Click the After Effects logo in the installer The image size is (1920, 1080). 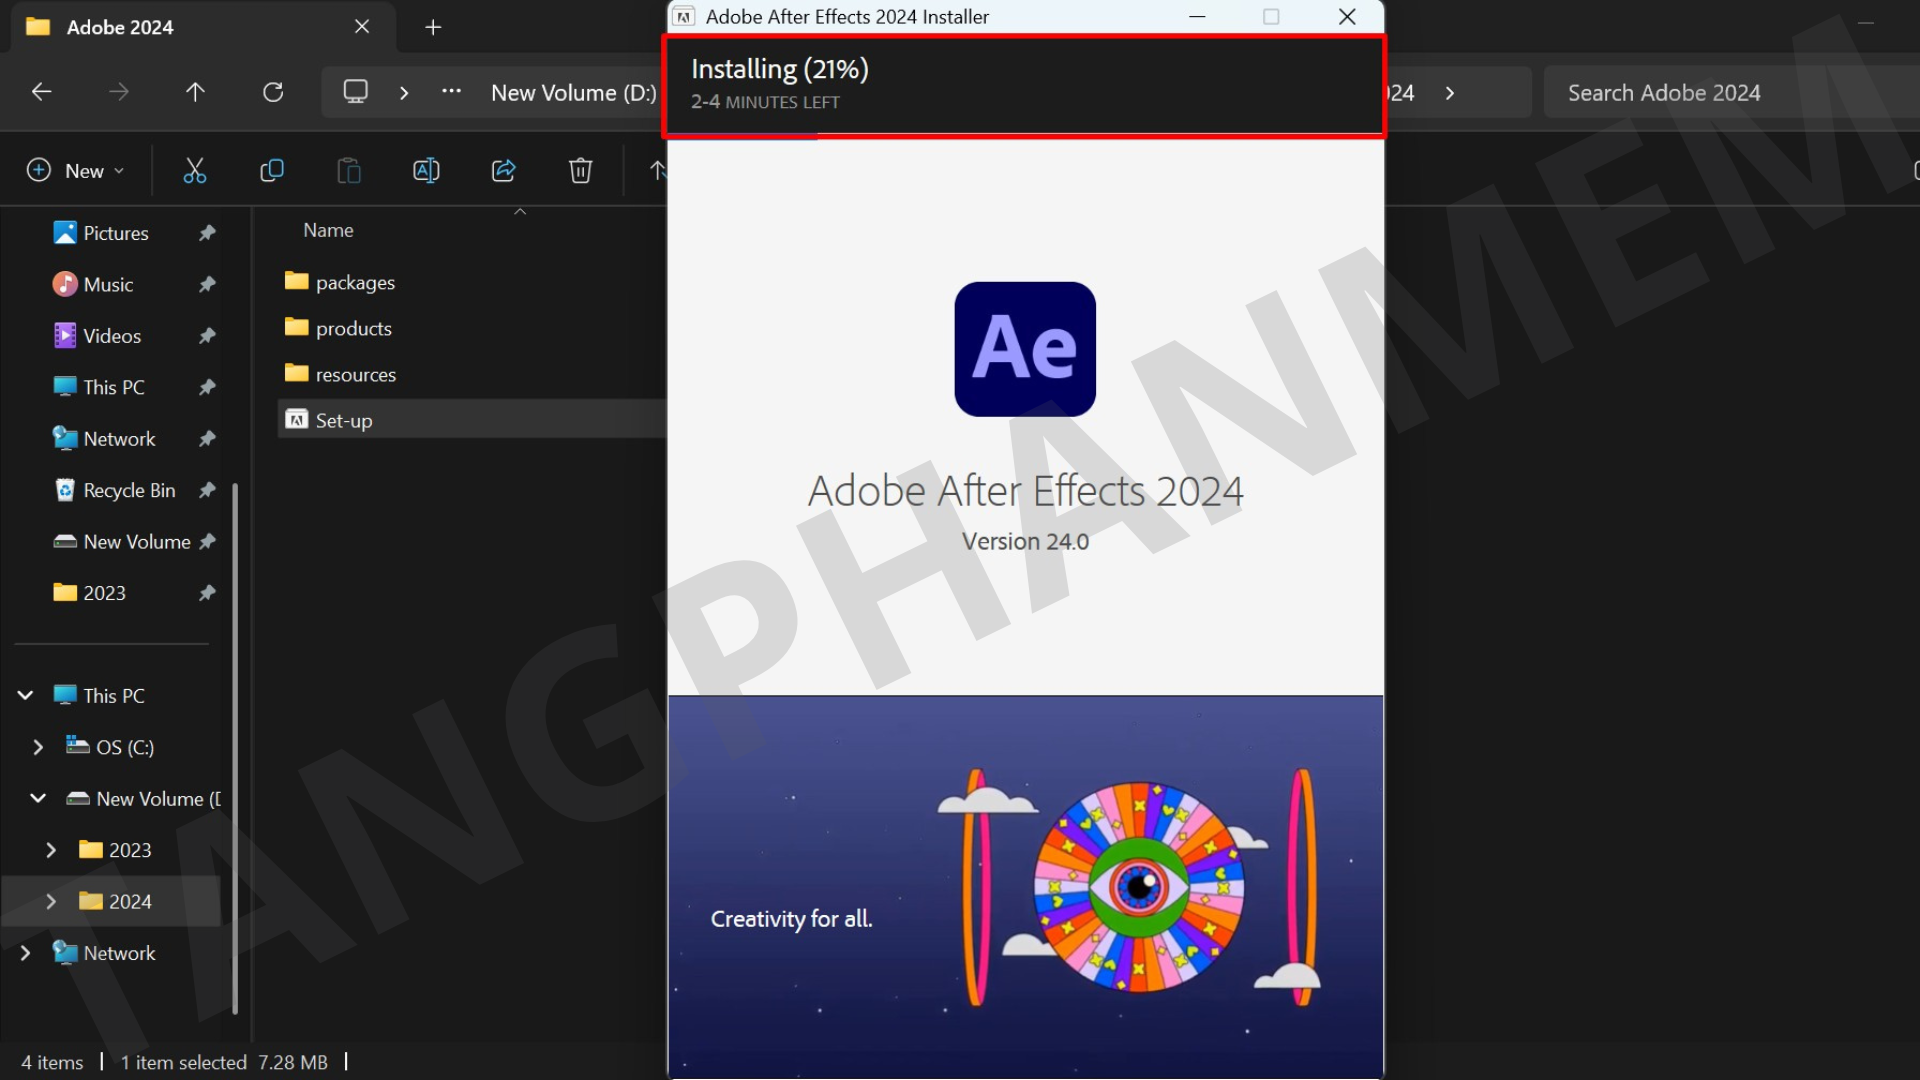pyautogui.click(x=1024, y=348)
